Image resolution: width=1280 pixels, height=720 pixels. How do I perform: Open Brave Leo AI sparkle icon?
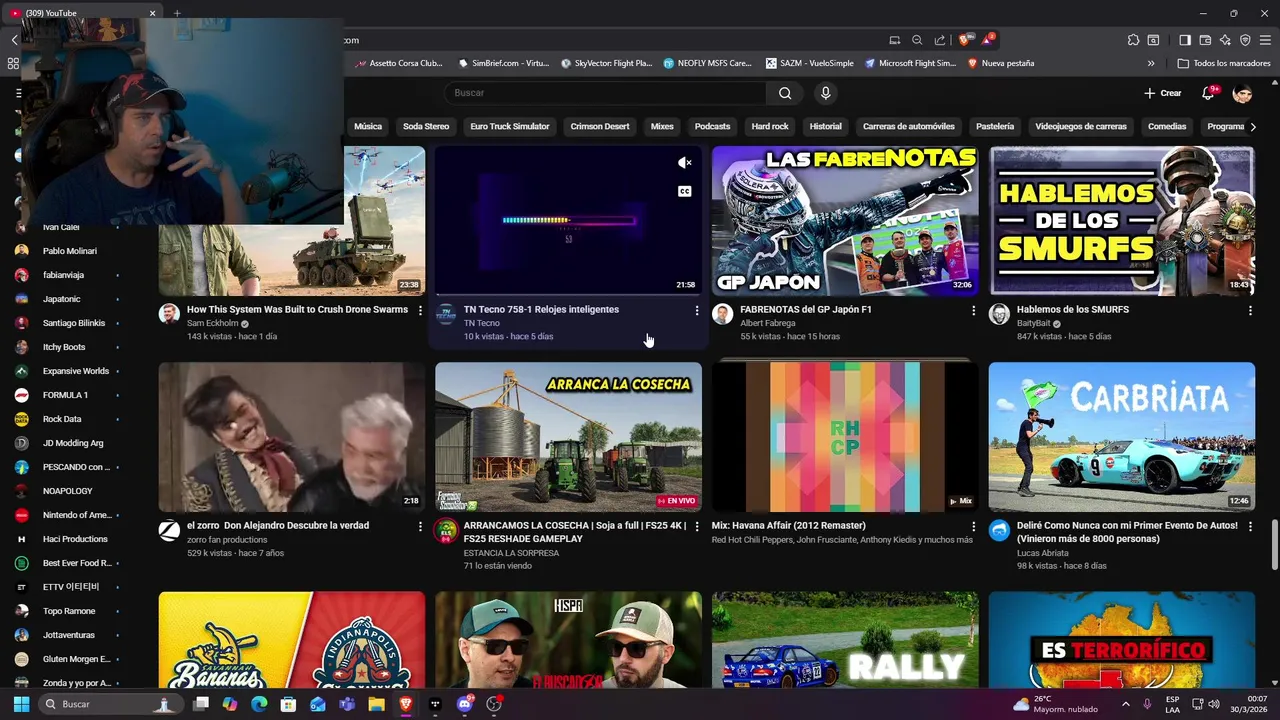(1225, 40)
